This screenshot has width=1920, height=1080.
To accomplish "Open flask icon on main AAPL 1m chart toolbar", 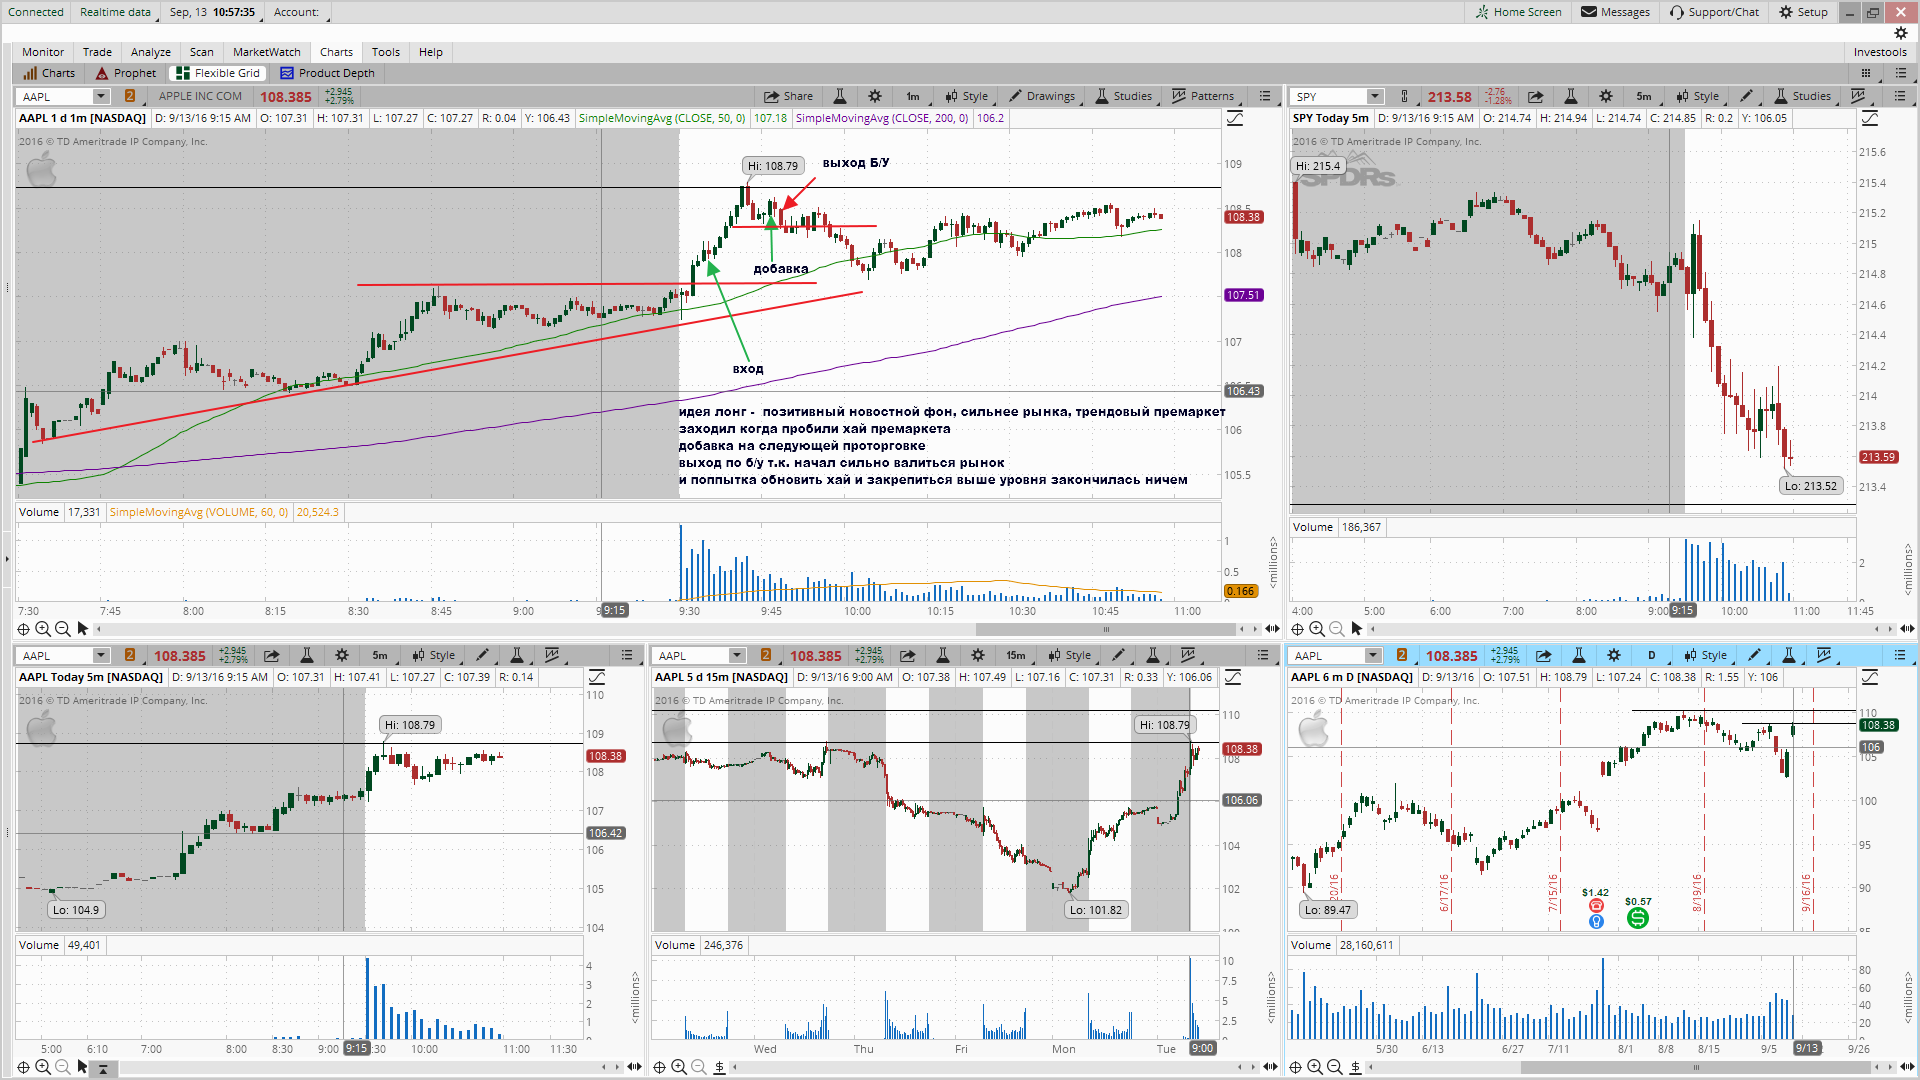I will click(840, 96).
